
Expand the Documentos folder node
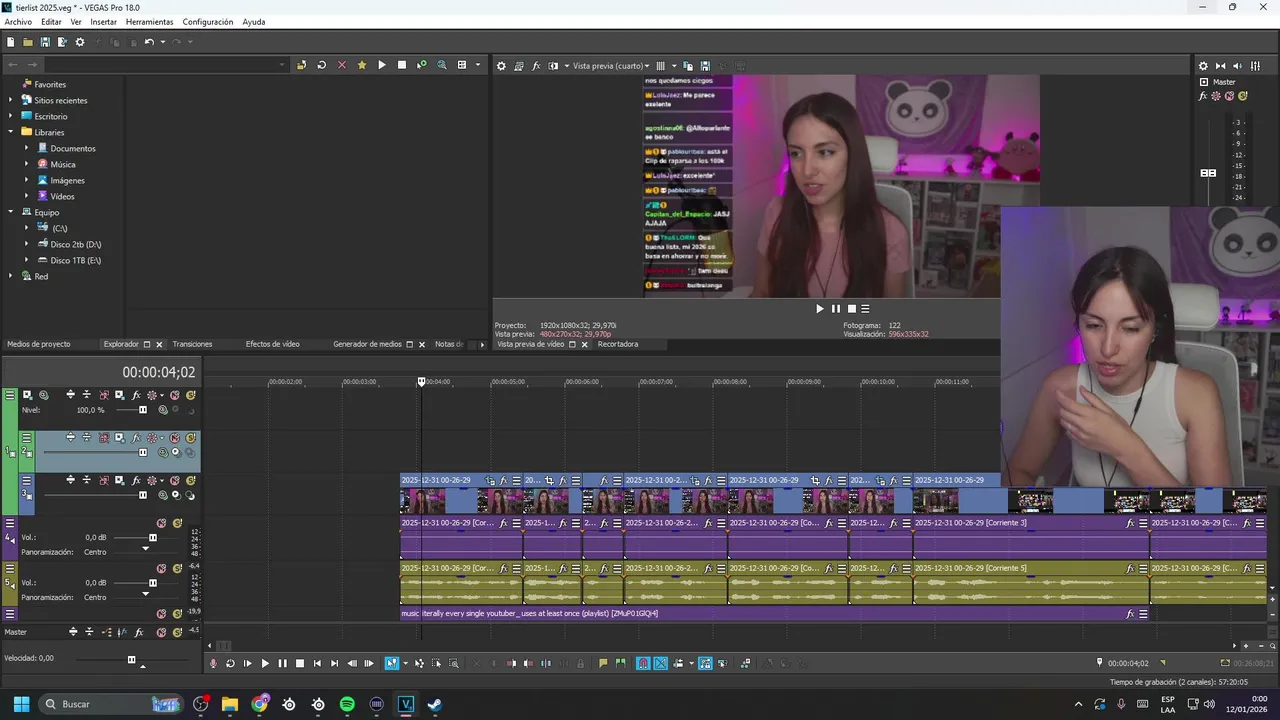(x=27, y=148)
